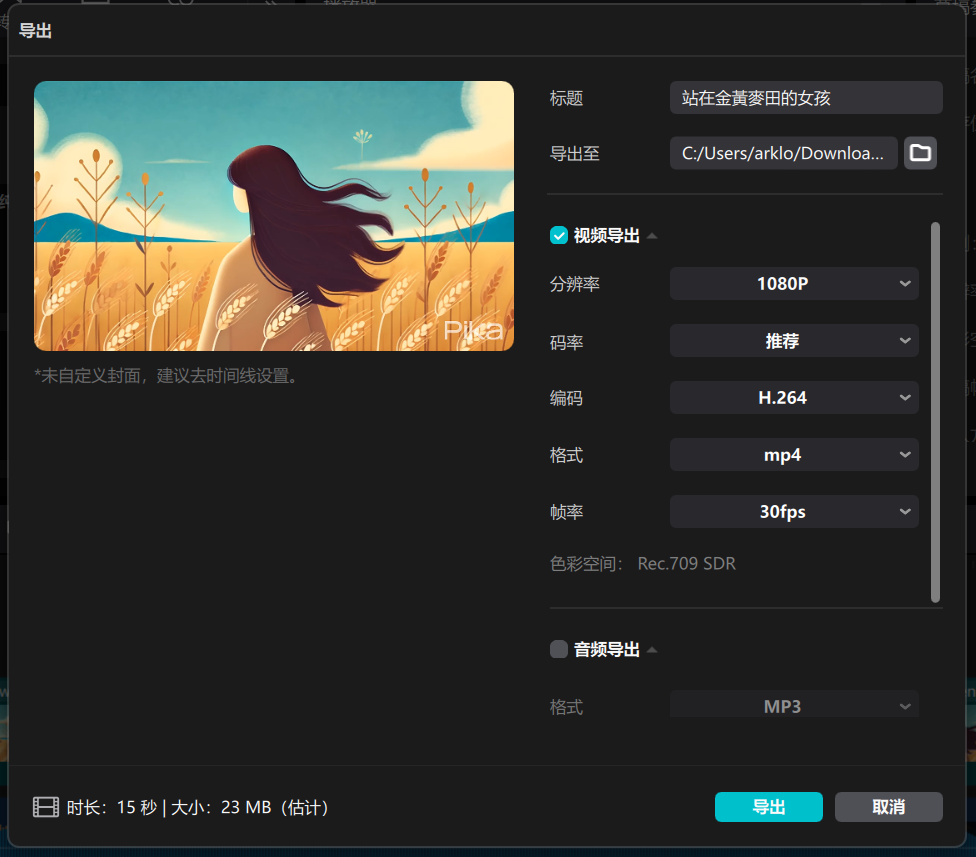
Task: Enable the 音频导出 checkbox
Action: (559, 650)
